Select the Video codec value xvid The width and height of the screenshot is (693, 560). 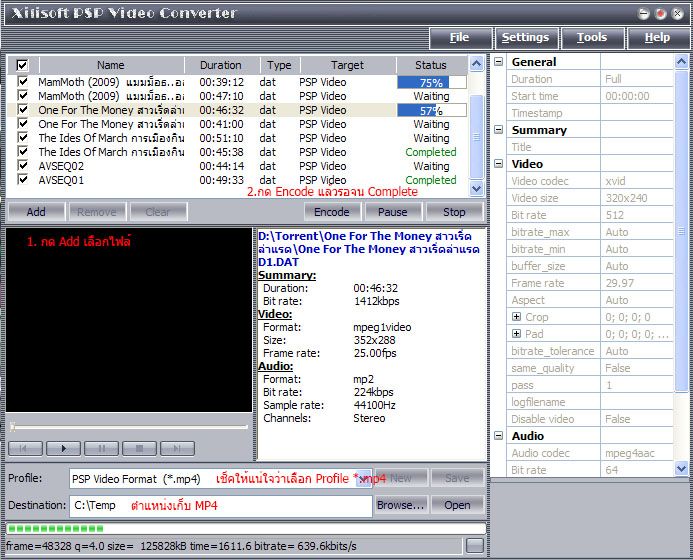point(636,181)
